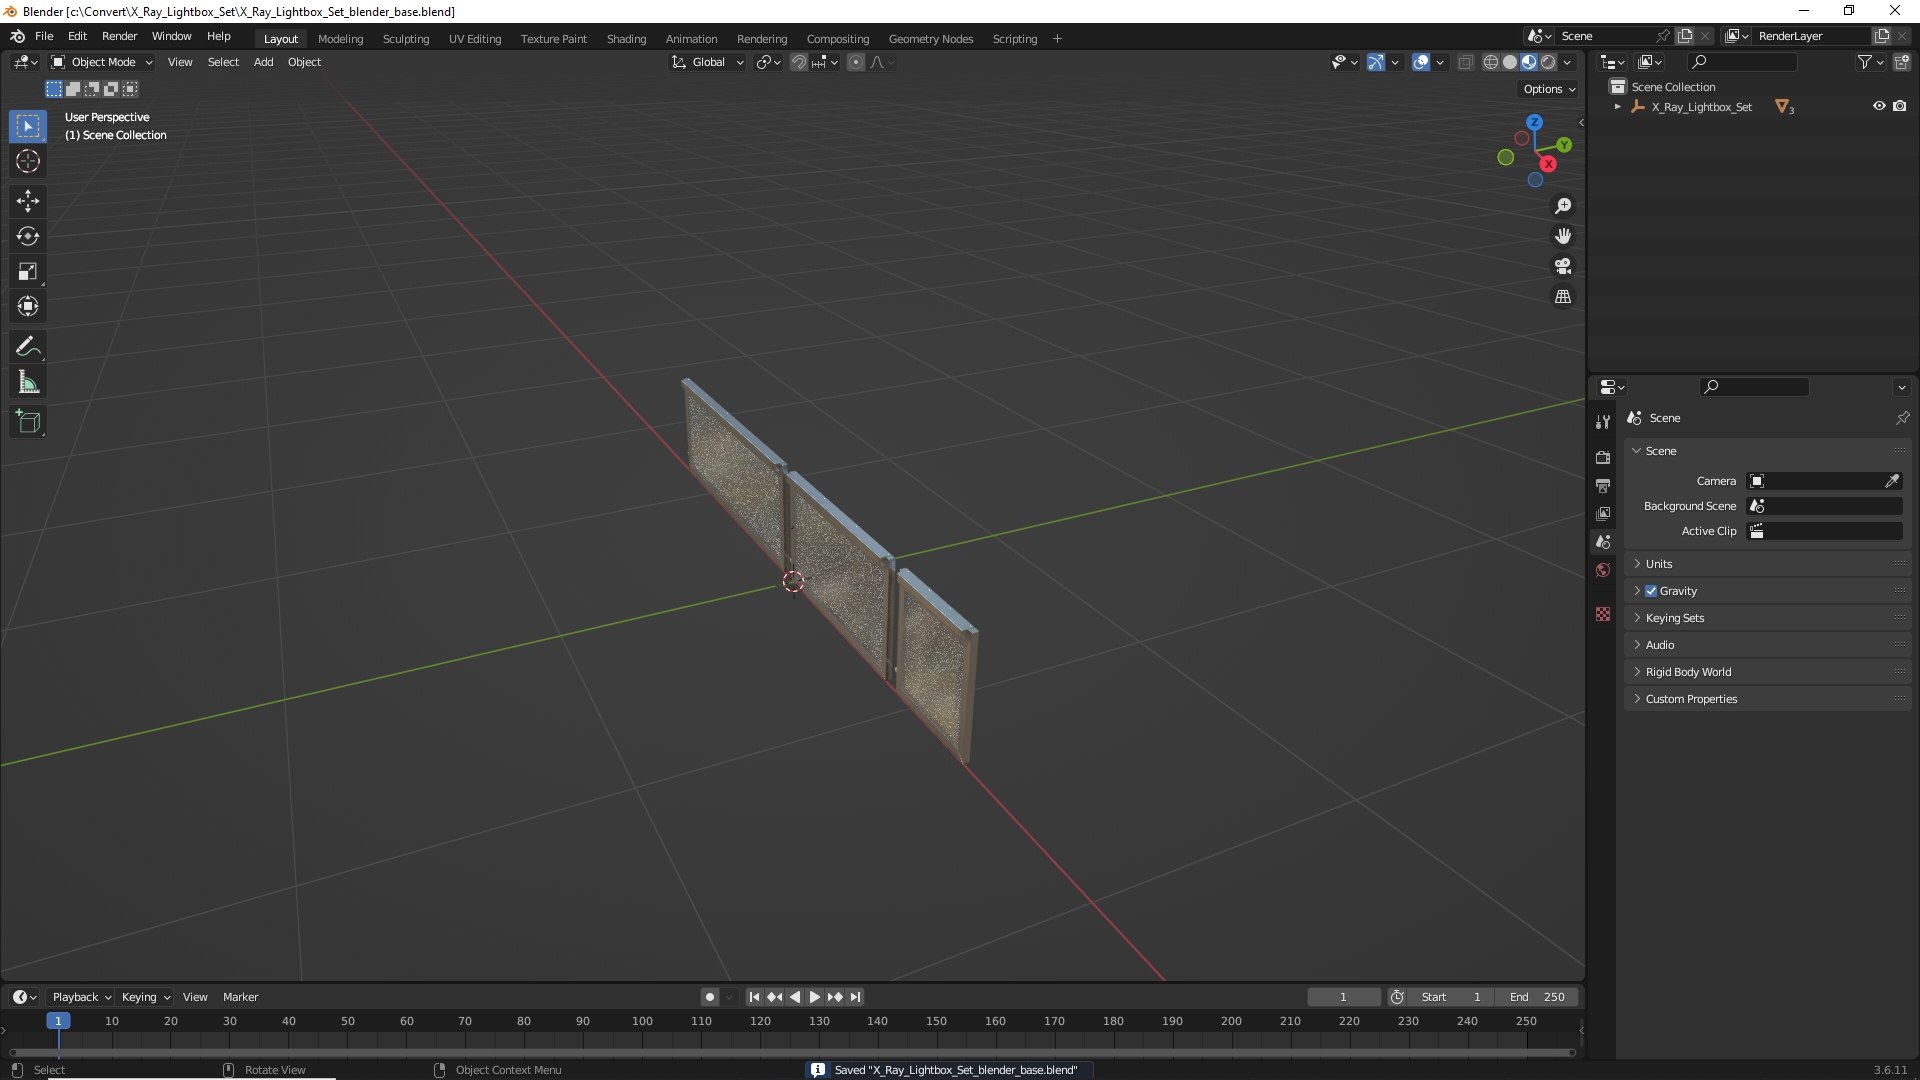Image resolution: width=1920 pixels, height=1080 pixels.
Task: Toggle the Gravity checkbox
Action: [1651, 591]
